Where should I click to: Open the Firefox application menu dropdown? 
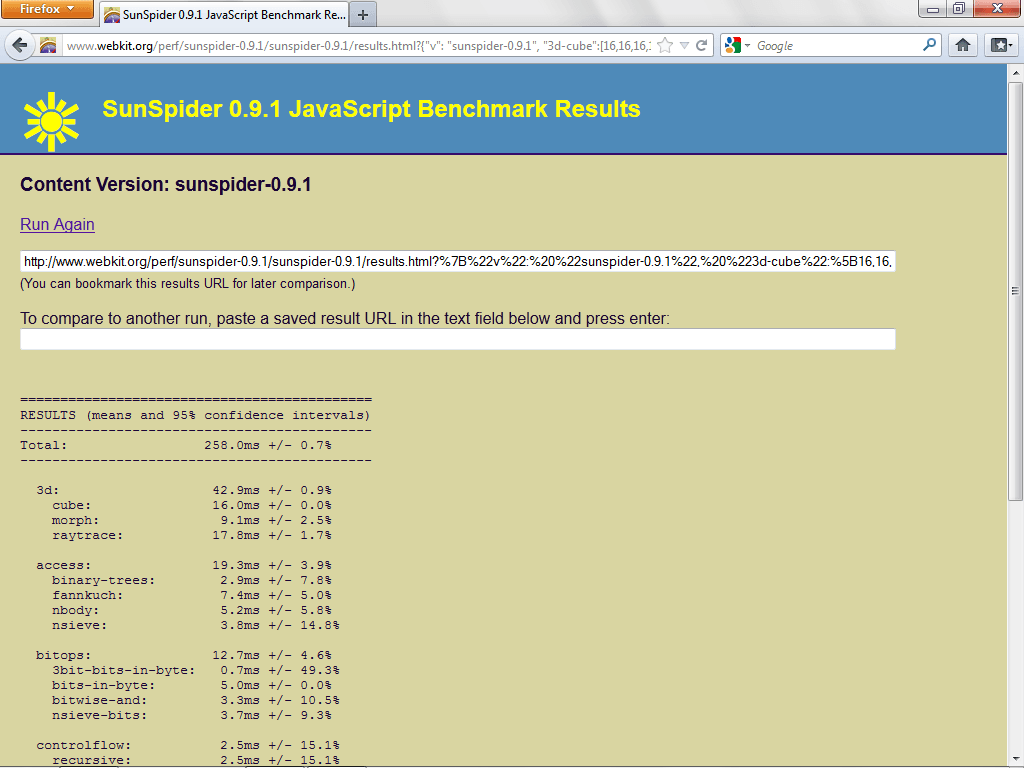pos(47,9)
